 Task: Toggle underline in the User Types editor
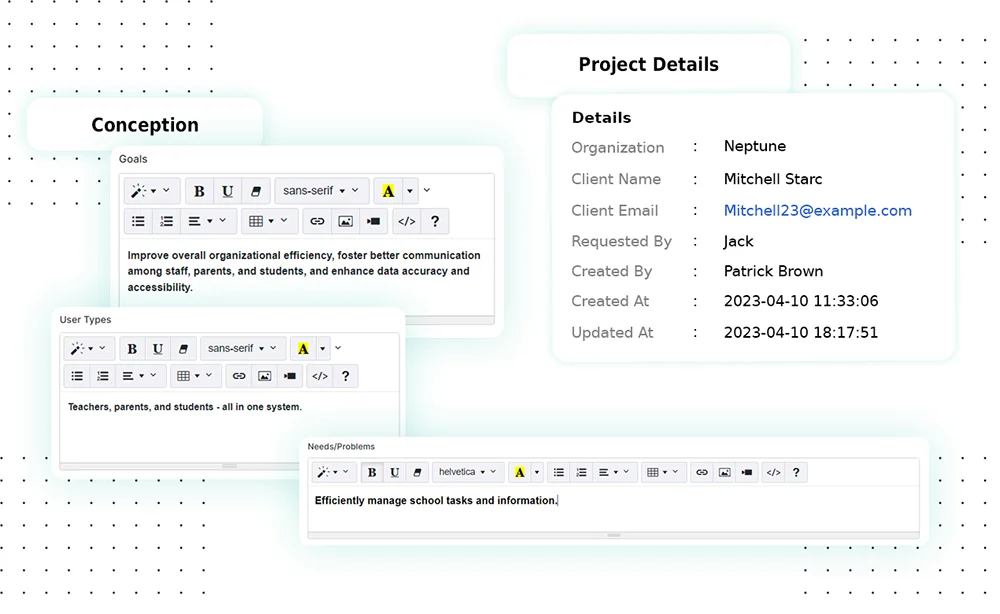157,349
